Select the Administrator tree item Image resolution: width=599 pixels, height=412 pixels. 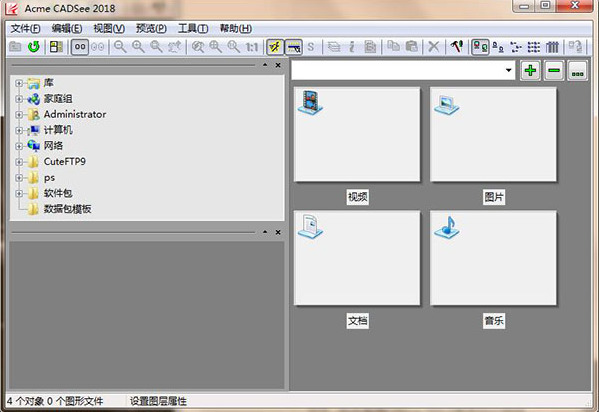(75, 115)
